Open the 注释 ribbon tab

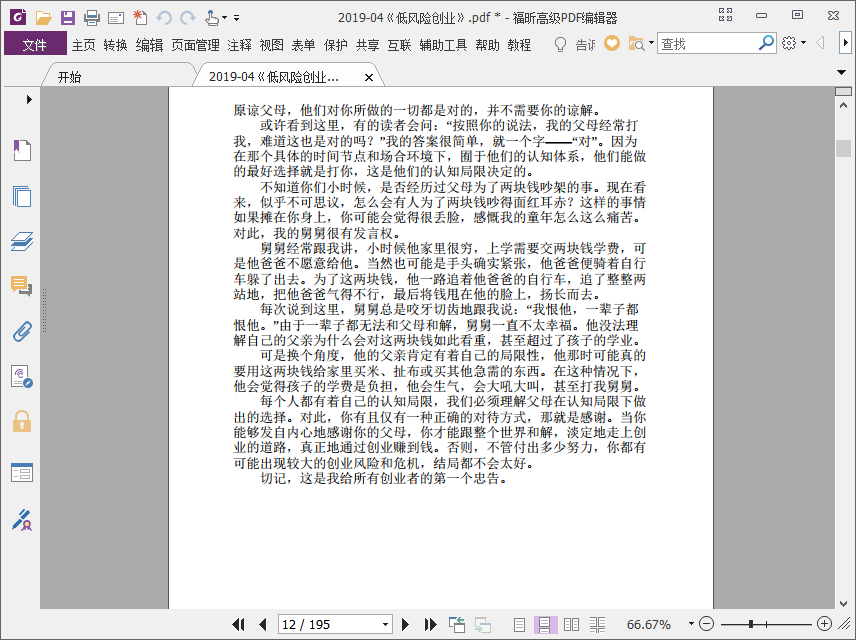pos(239,45)
